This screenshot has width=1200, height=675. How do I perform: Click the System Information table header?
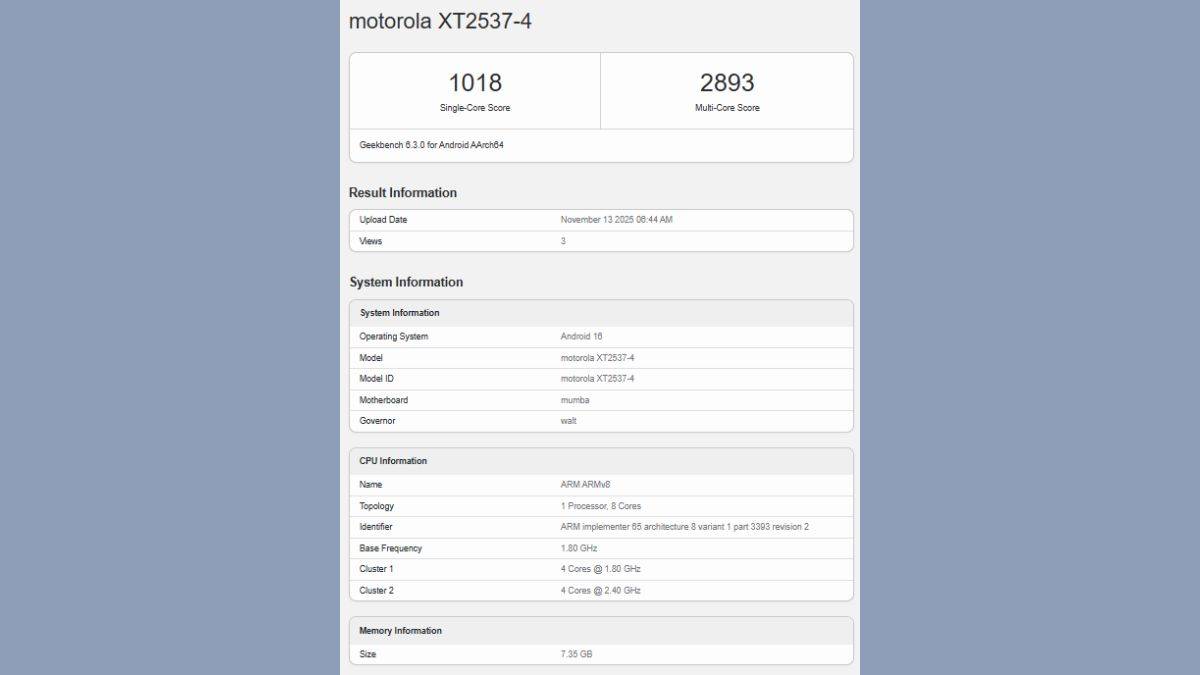399,313
